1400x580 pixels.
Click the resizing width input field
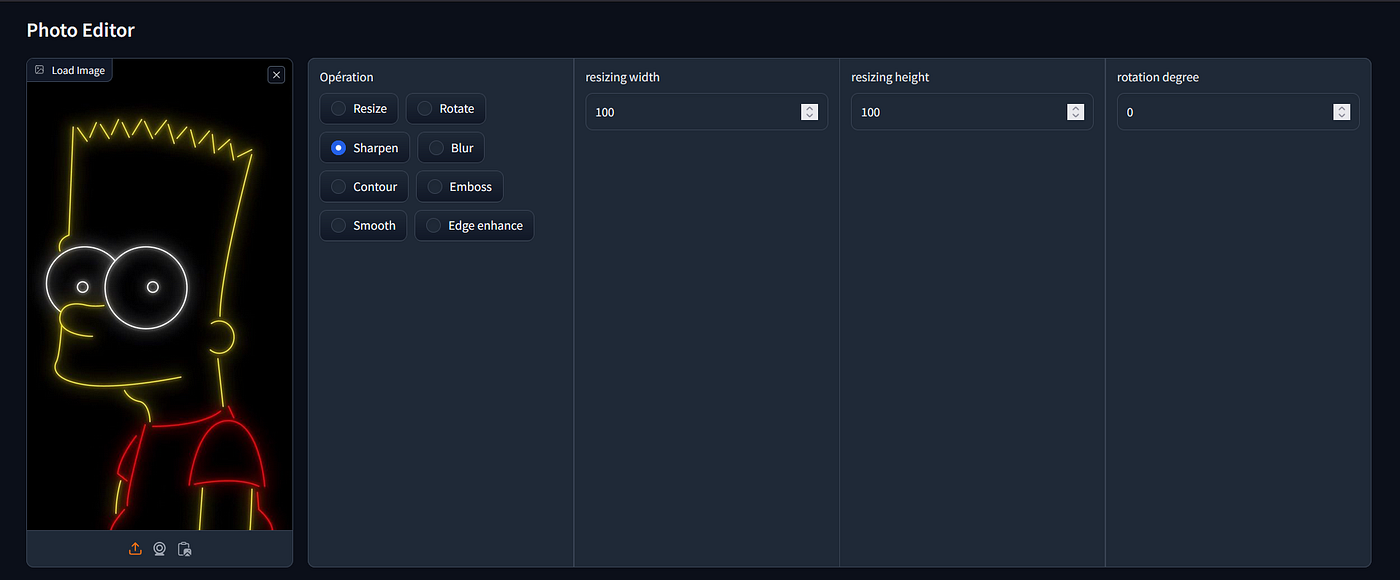click(707, 112)
